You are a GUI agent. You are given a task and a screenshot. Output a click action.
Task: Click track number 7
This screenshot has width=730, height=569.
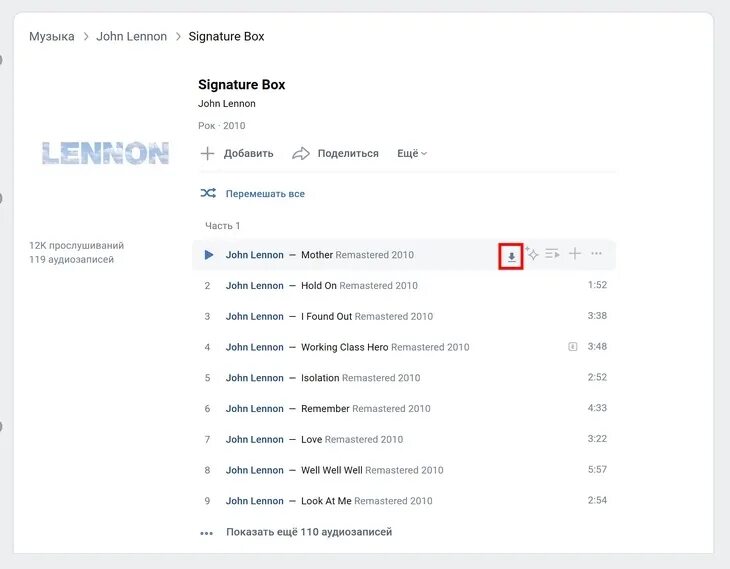(207, 439)
